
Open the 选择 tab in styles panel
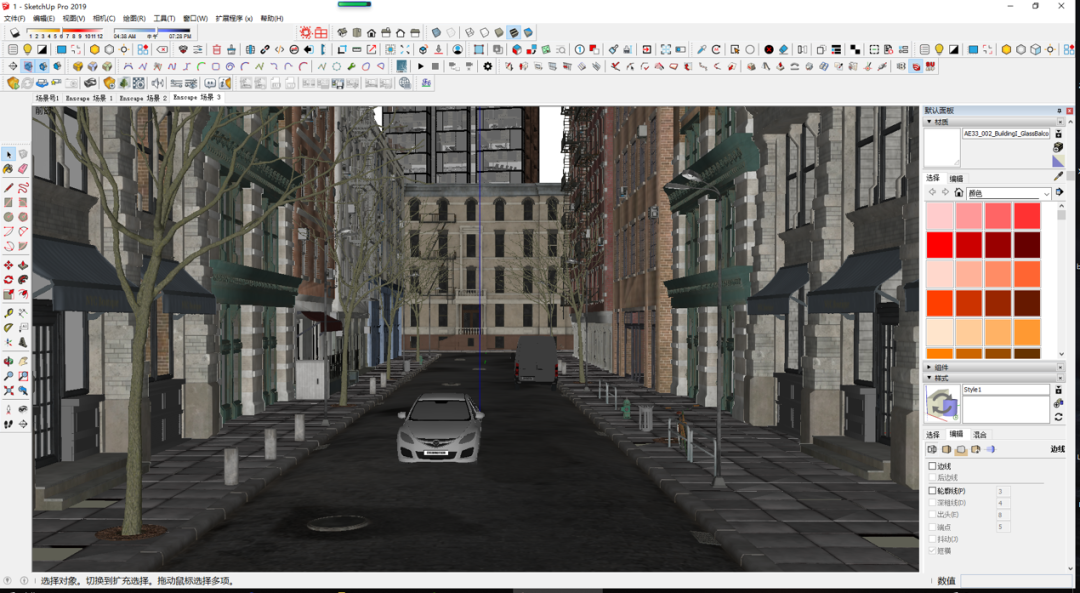933,435
